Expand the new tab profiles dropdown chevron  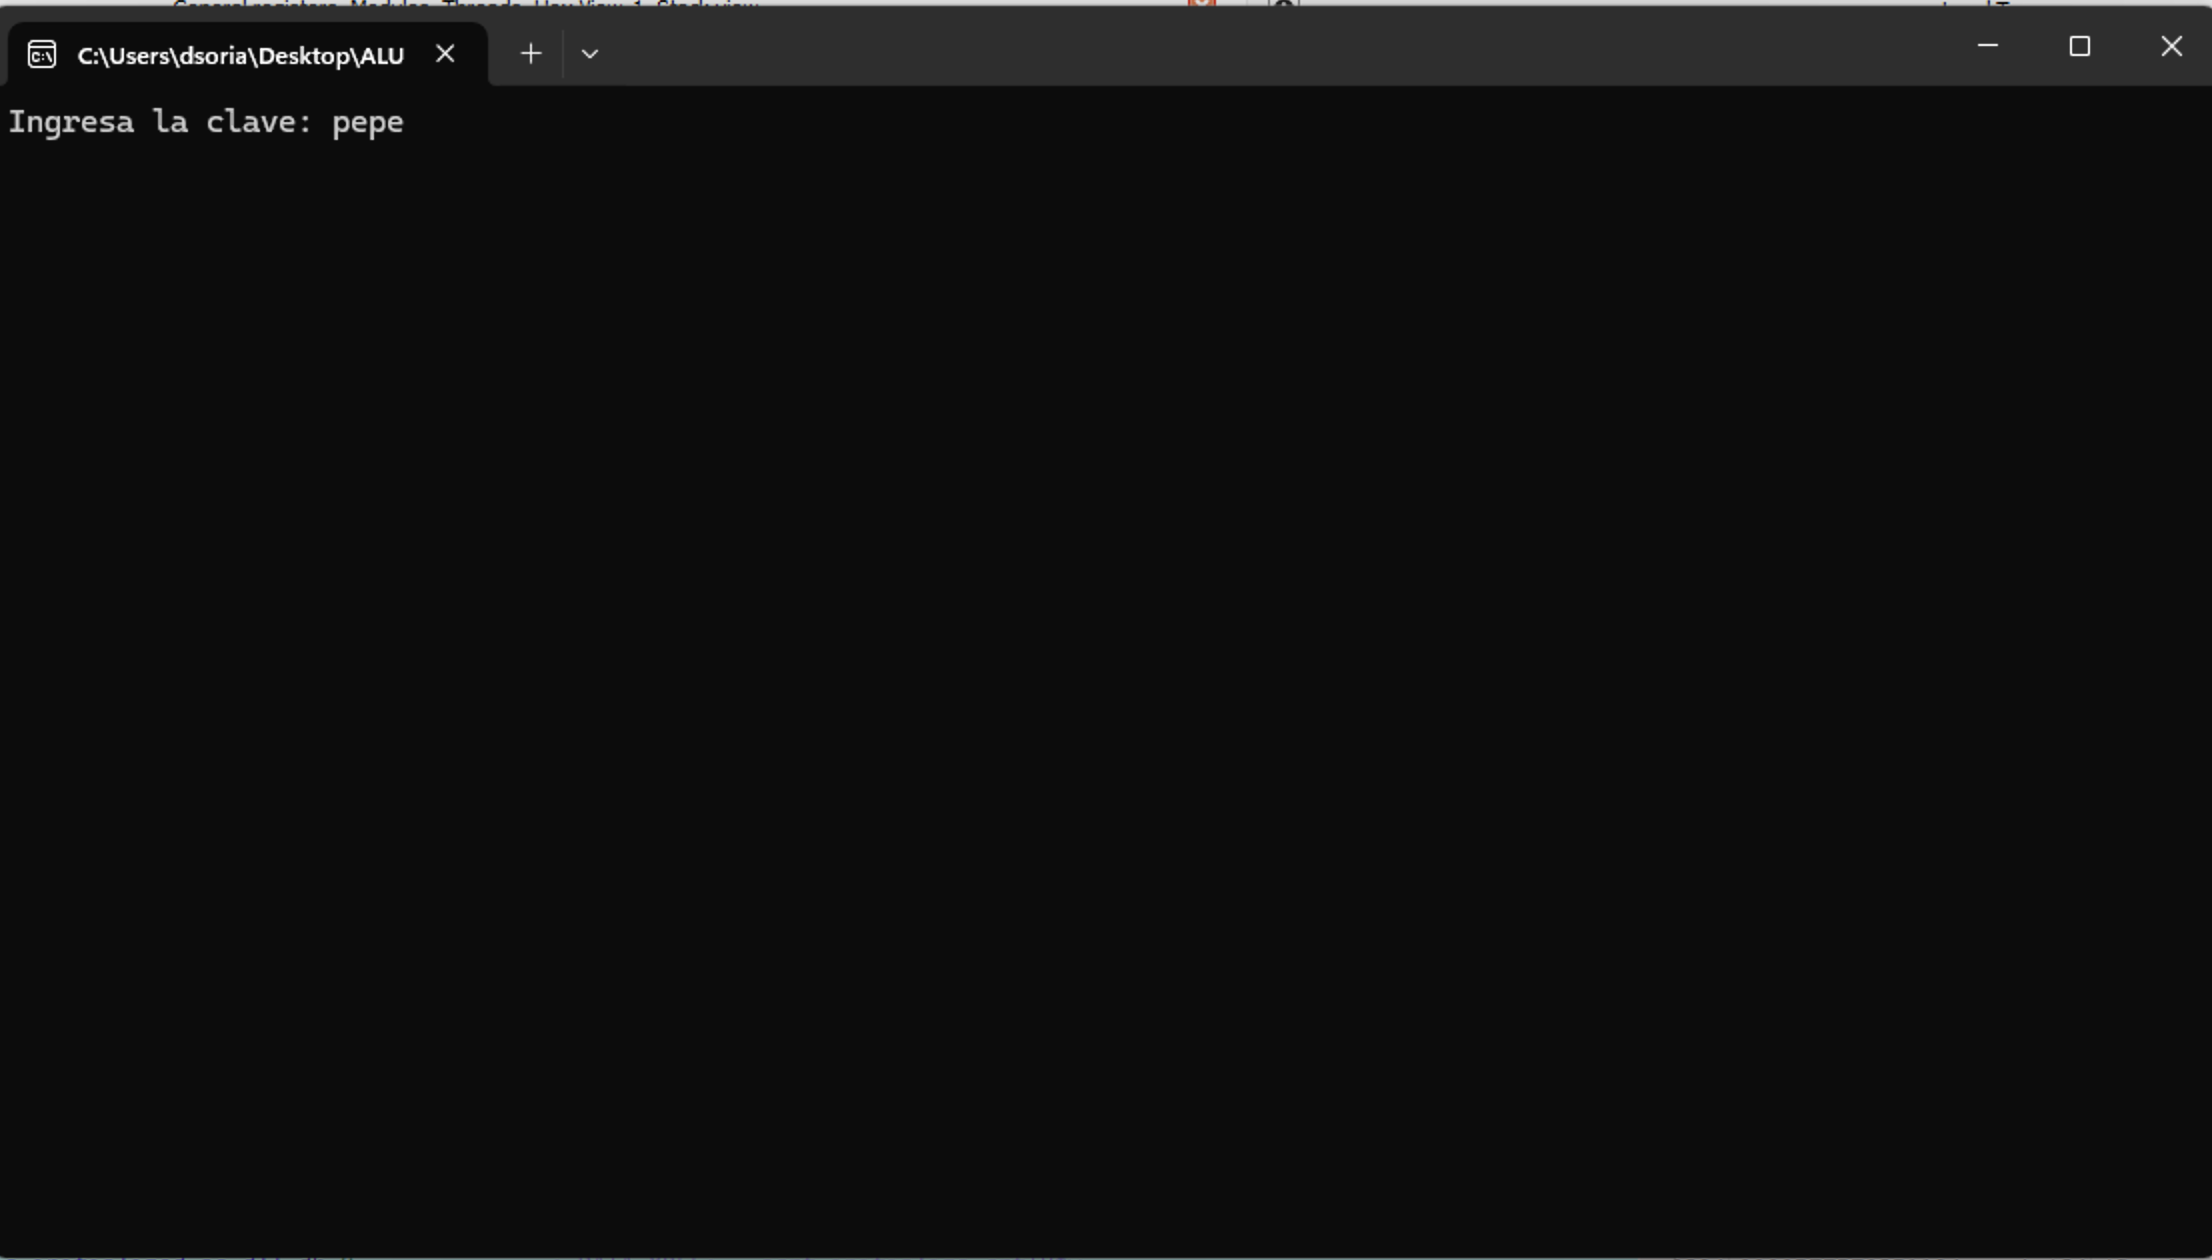coord(590,54)
